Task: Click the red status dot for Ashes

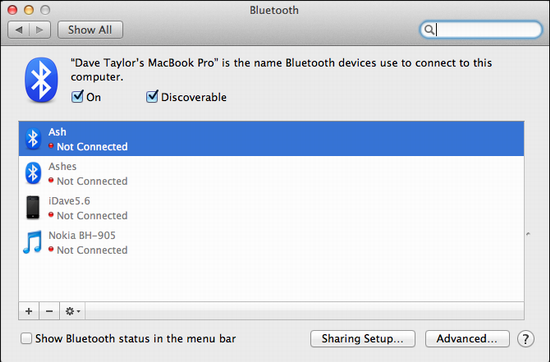Action: (x=51, y=180)
